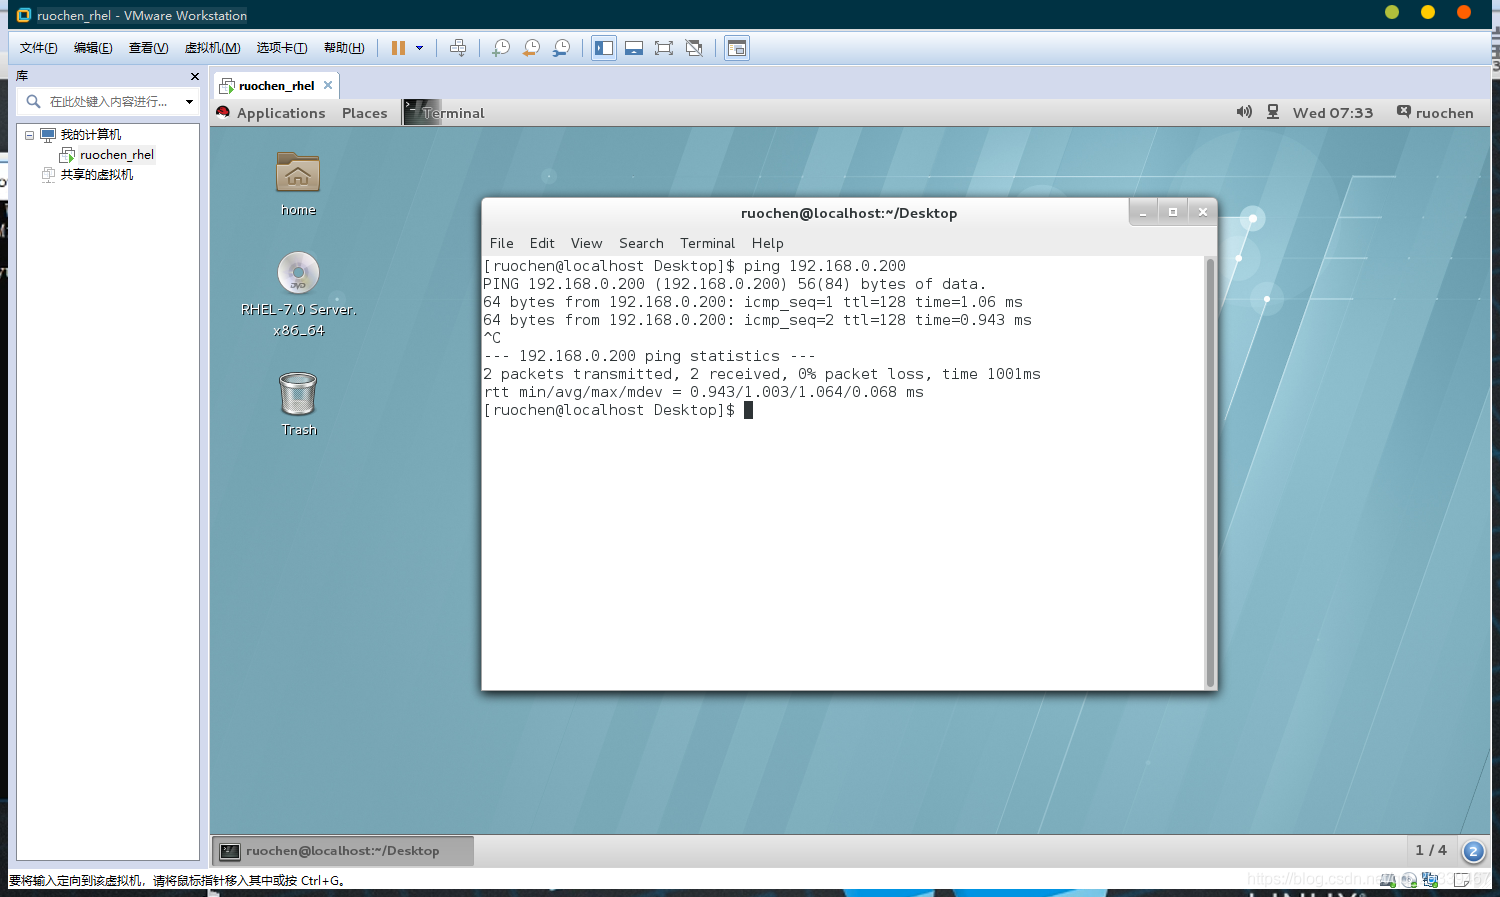Viewport: 1500px width, 897px height.
Task: Toggle the library sidebar view icon
Action: [604, 48]
